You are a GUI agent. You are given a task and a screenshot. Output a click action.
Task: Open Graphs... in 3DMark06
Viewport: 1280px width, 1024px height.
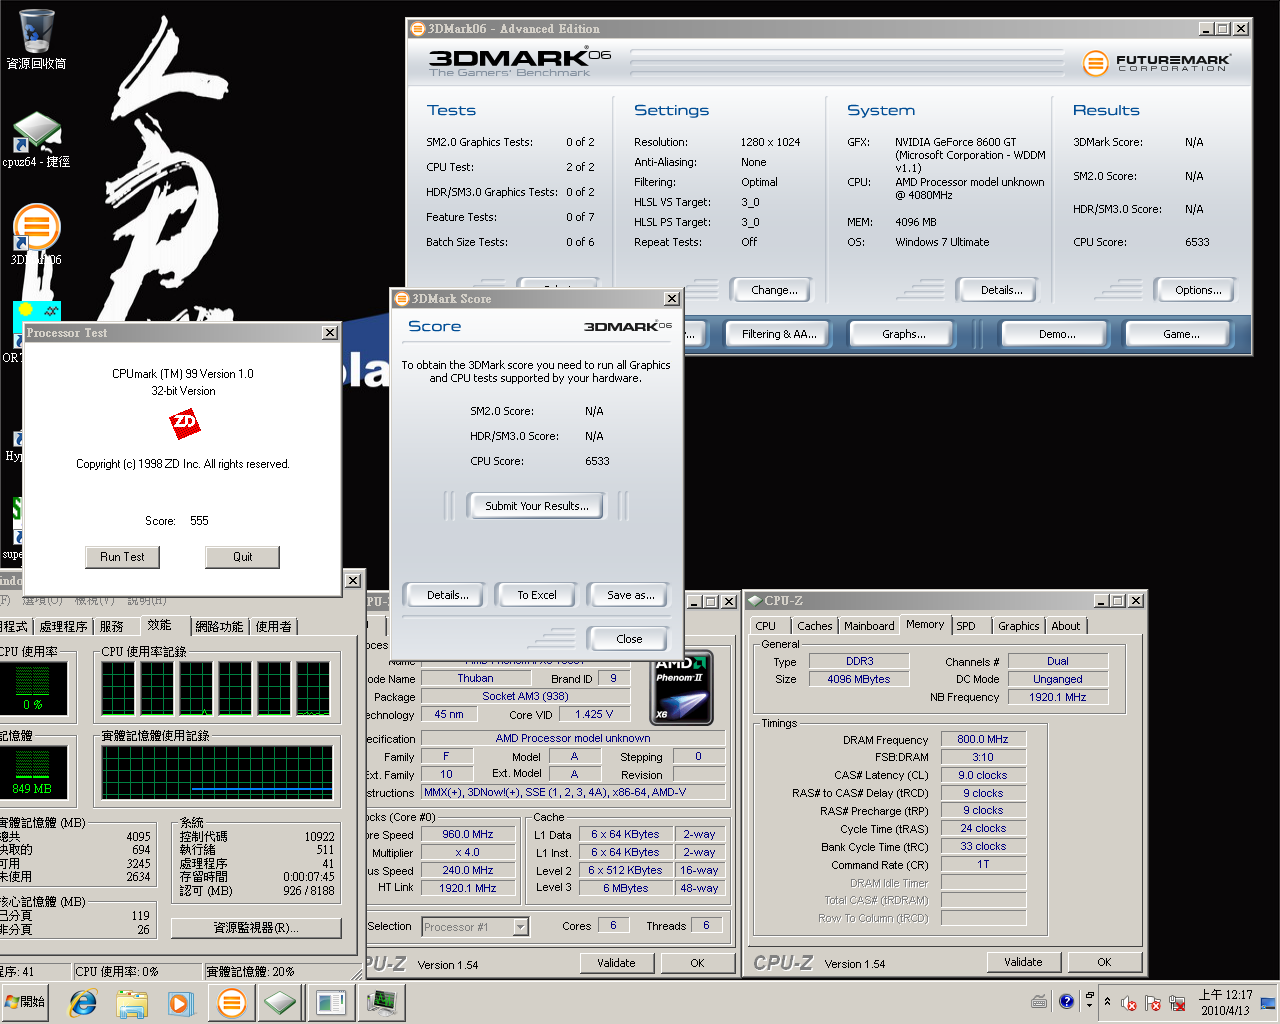tap(904, 334)
